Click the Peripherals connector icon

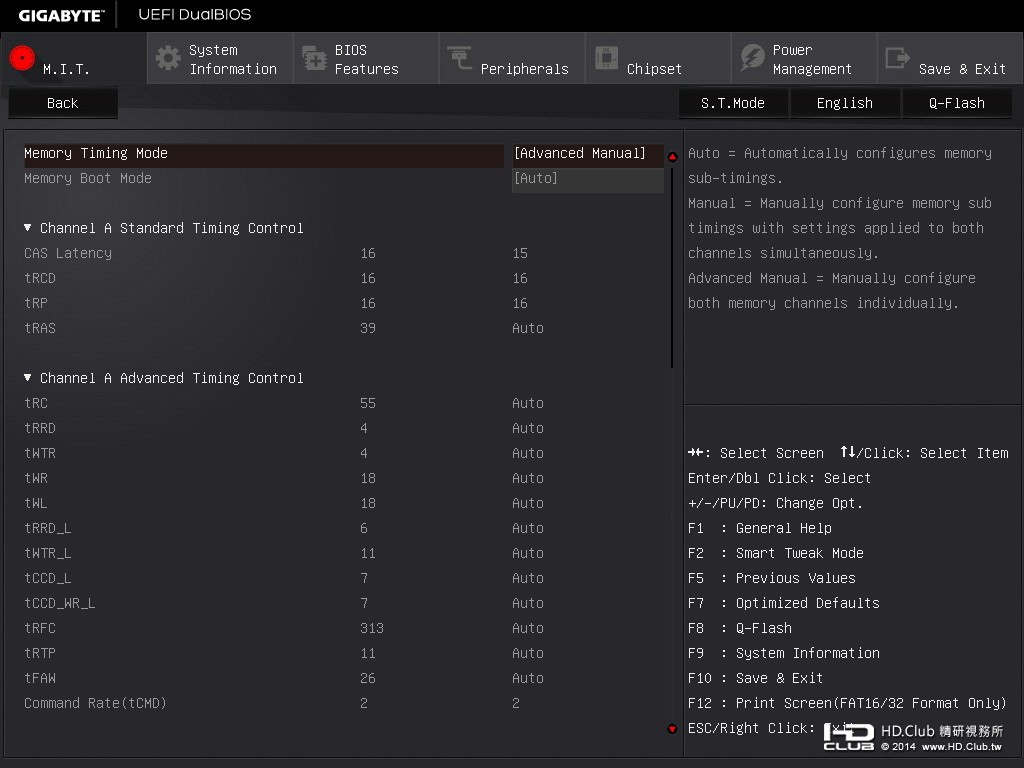coord(460,57)
